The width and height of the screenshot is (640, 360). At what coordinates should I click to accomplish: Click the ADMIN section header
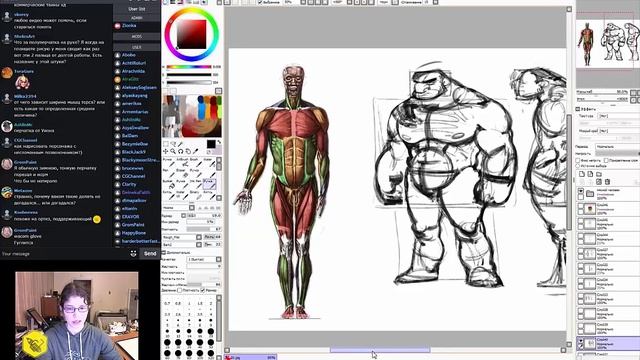pos(137,18)
